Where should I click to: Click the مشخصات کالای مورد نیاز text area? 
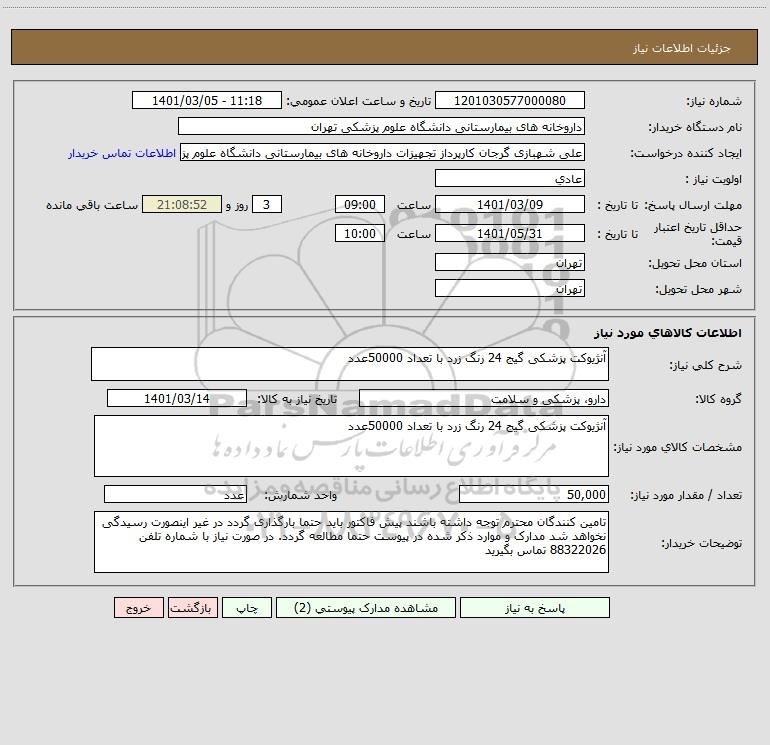pyautogui.click(x=351, y=446)
